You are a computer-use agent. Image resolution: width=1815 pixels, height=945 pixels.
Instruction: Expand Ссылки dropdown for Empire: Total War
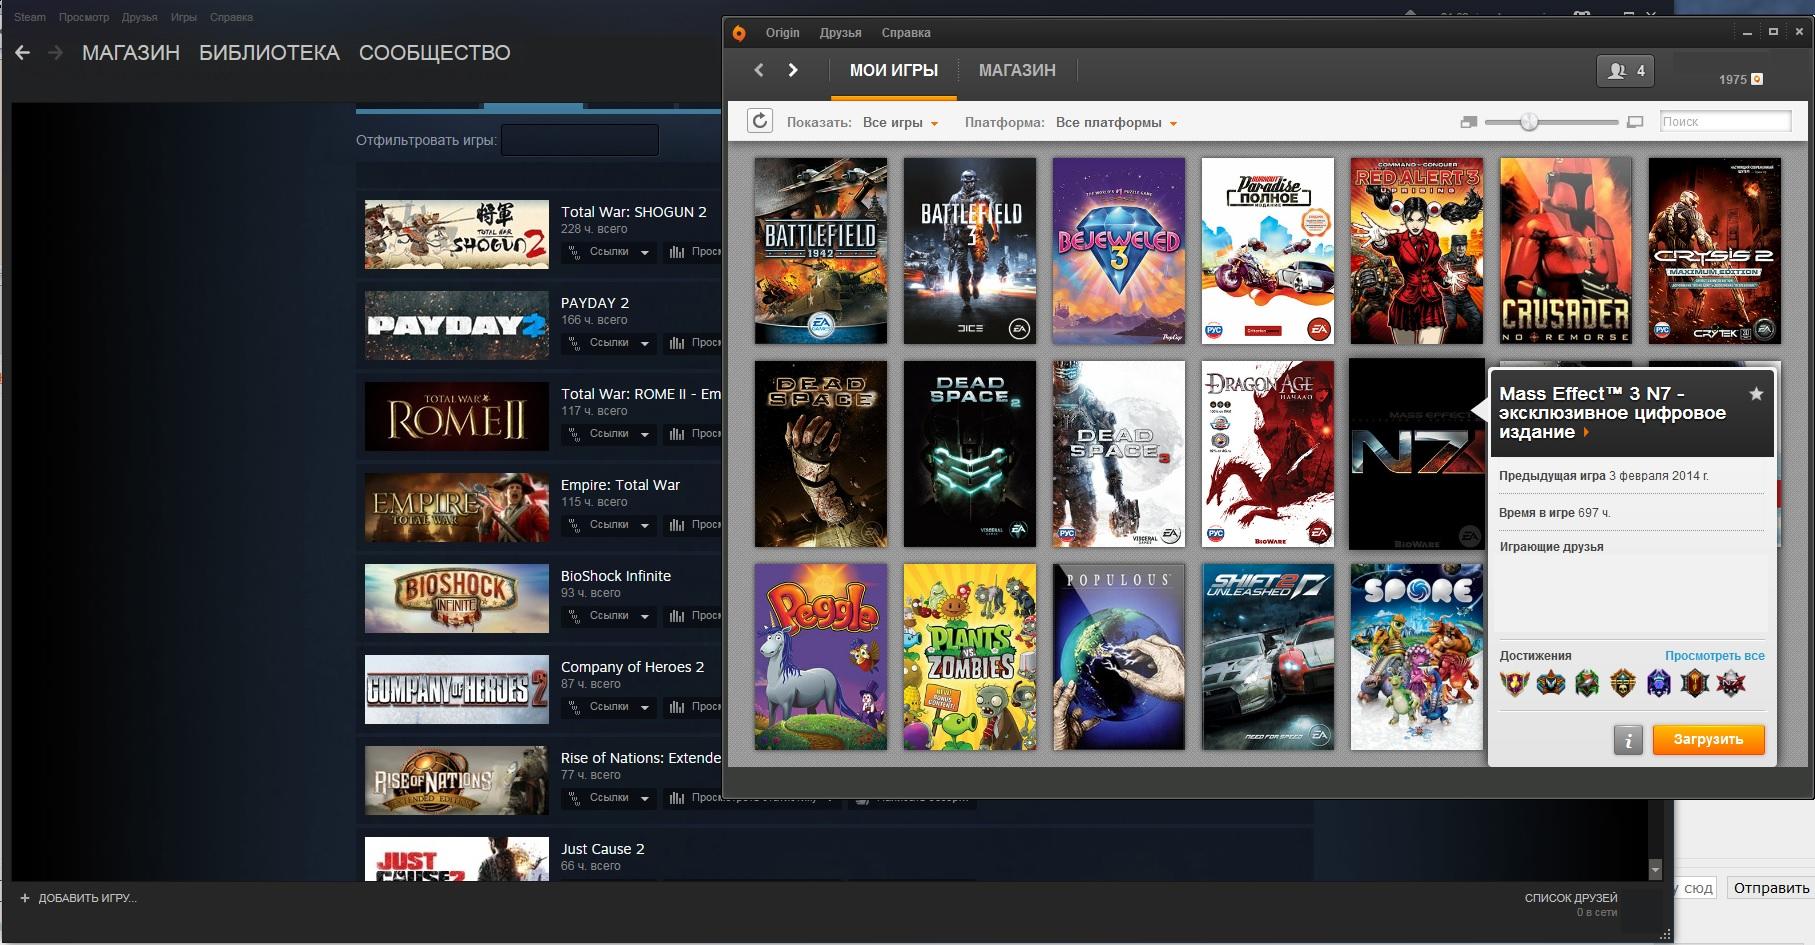[x=609, y=525]
